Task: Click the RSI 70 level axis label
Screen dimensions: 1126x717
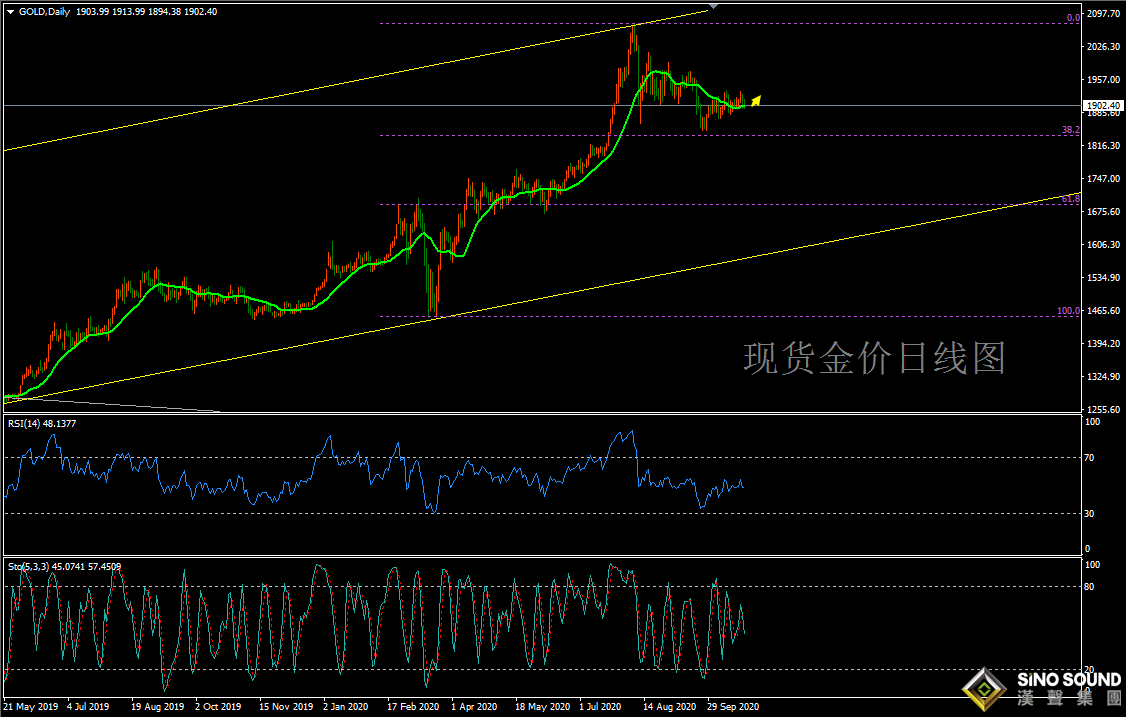Action: [x=1092, y=458]
